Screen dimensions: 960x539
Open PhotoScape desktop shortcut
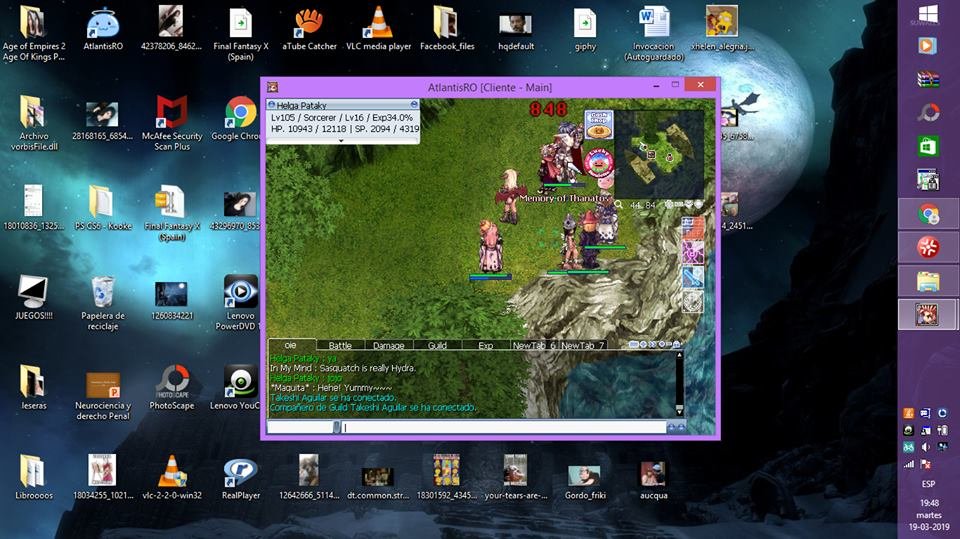(172, 388)
